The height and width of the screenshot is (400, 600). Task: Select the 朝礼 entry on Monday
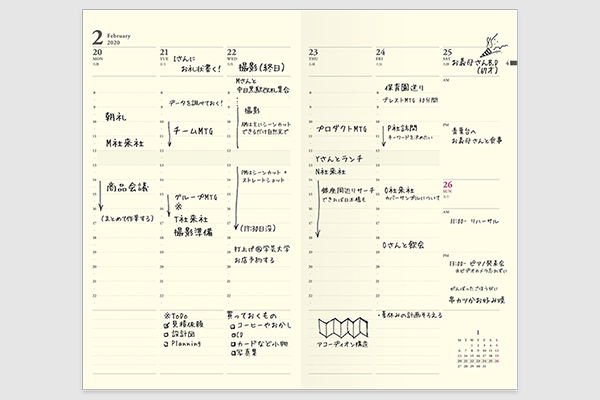pyautogui.click(x=116, y=117)
